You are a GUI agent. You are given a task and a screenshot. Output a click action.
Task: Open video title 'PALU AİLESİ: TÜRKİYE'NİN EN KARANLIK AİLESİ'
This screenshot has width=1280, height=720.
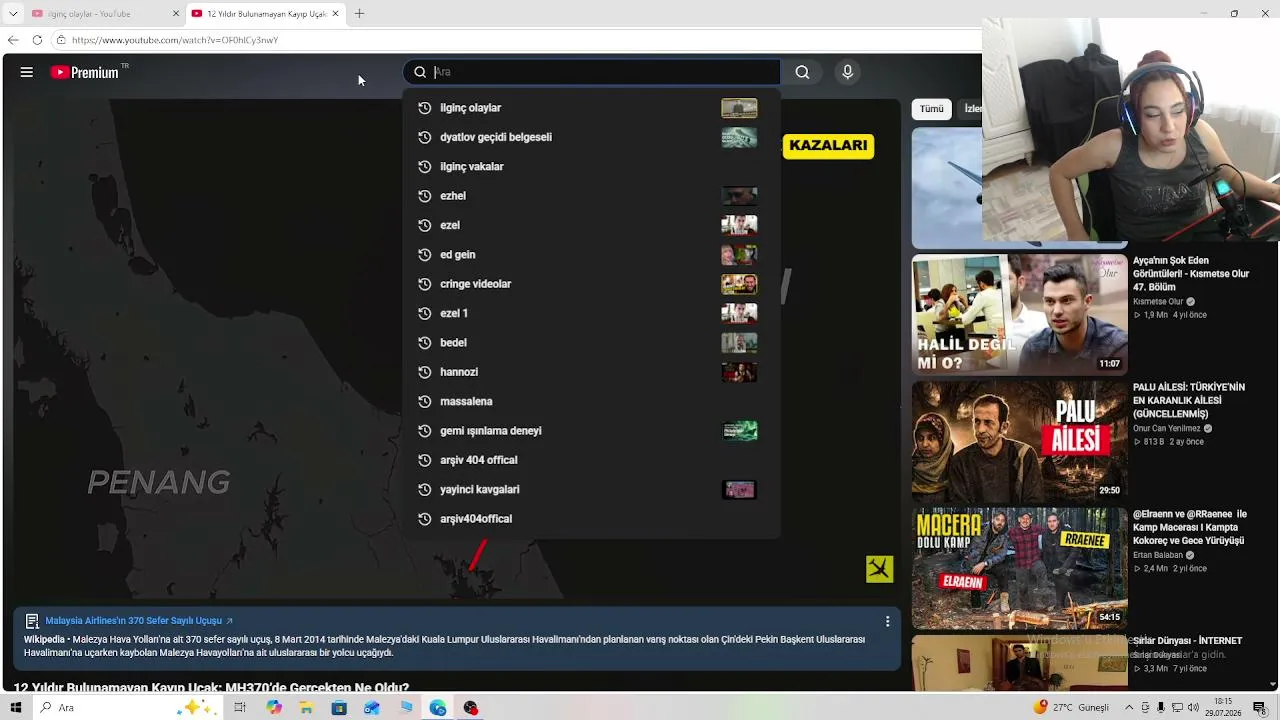(1189, 400)
